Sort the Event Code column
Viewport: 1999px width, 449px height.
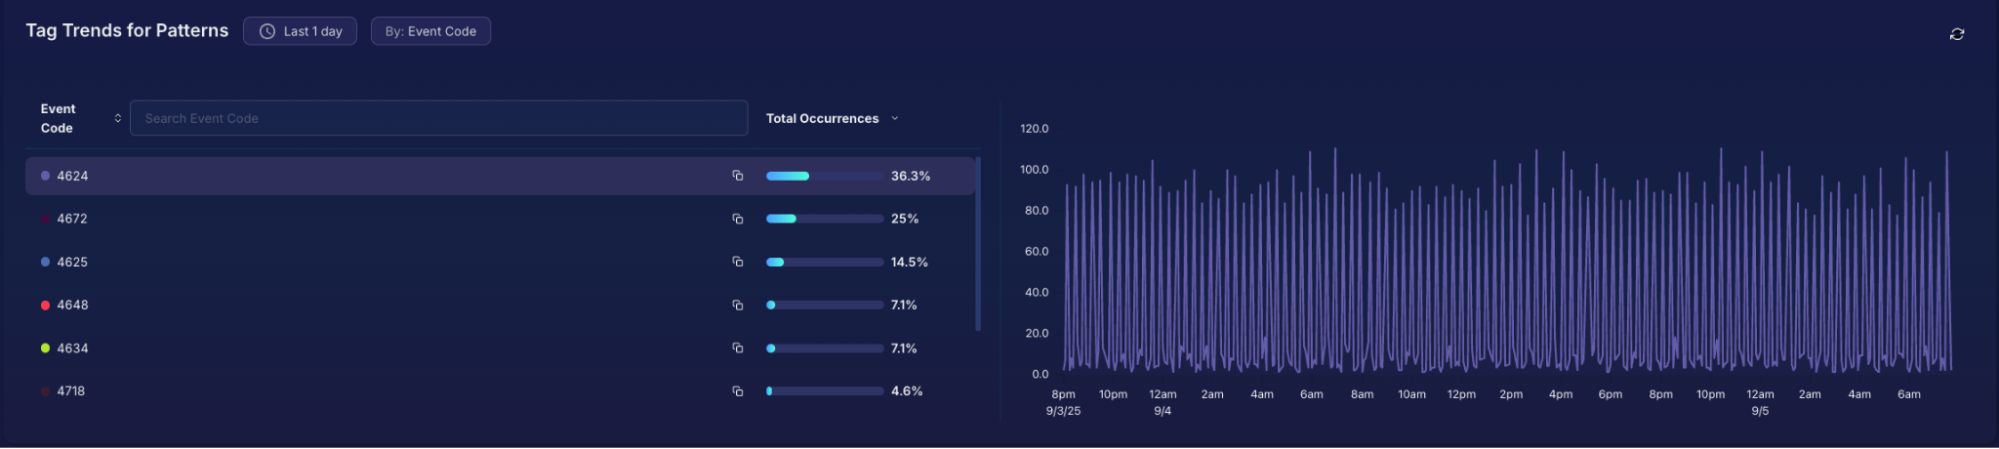click(x=117, y=118)
